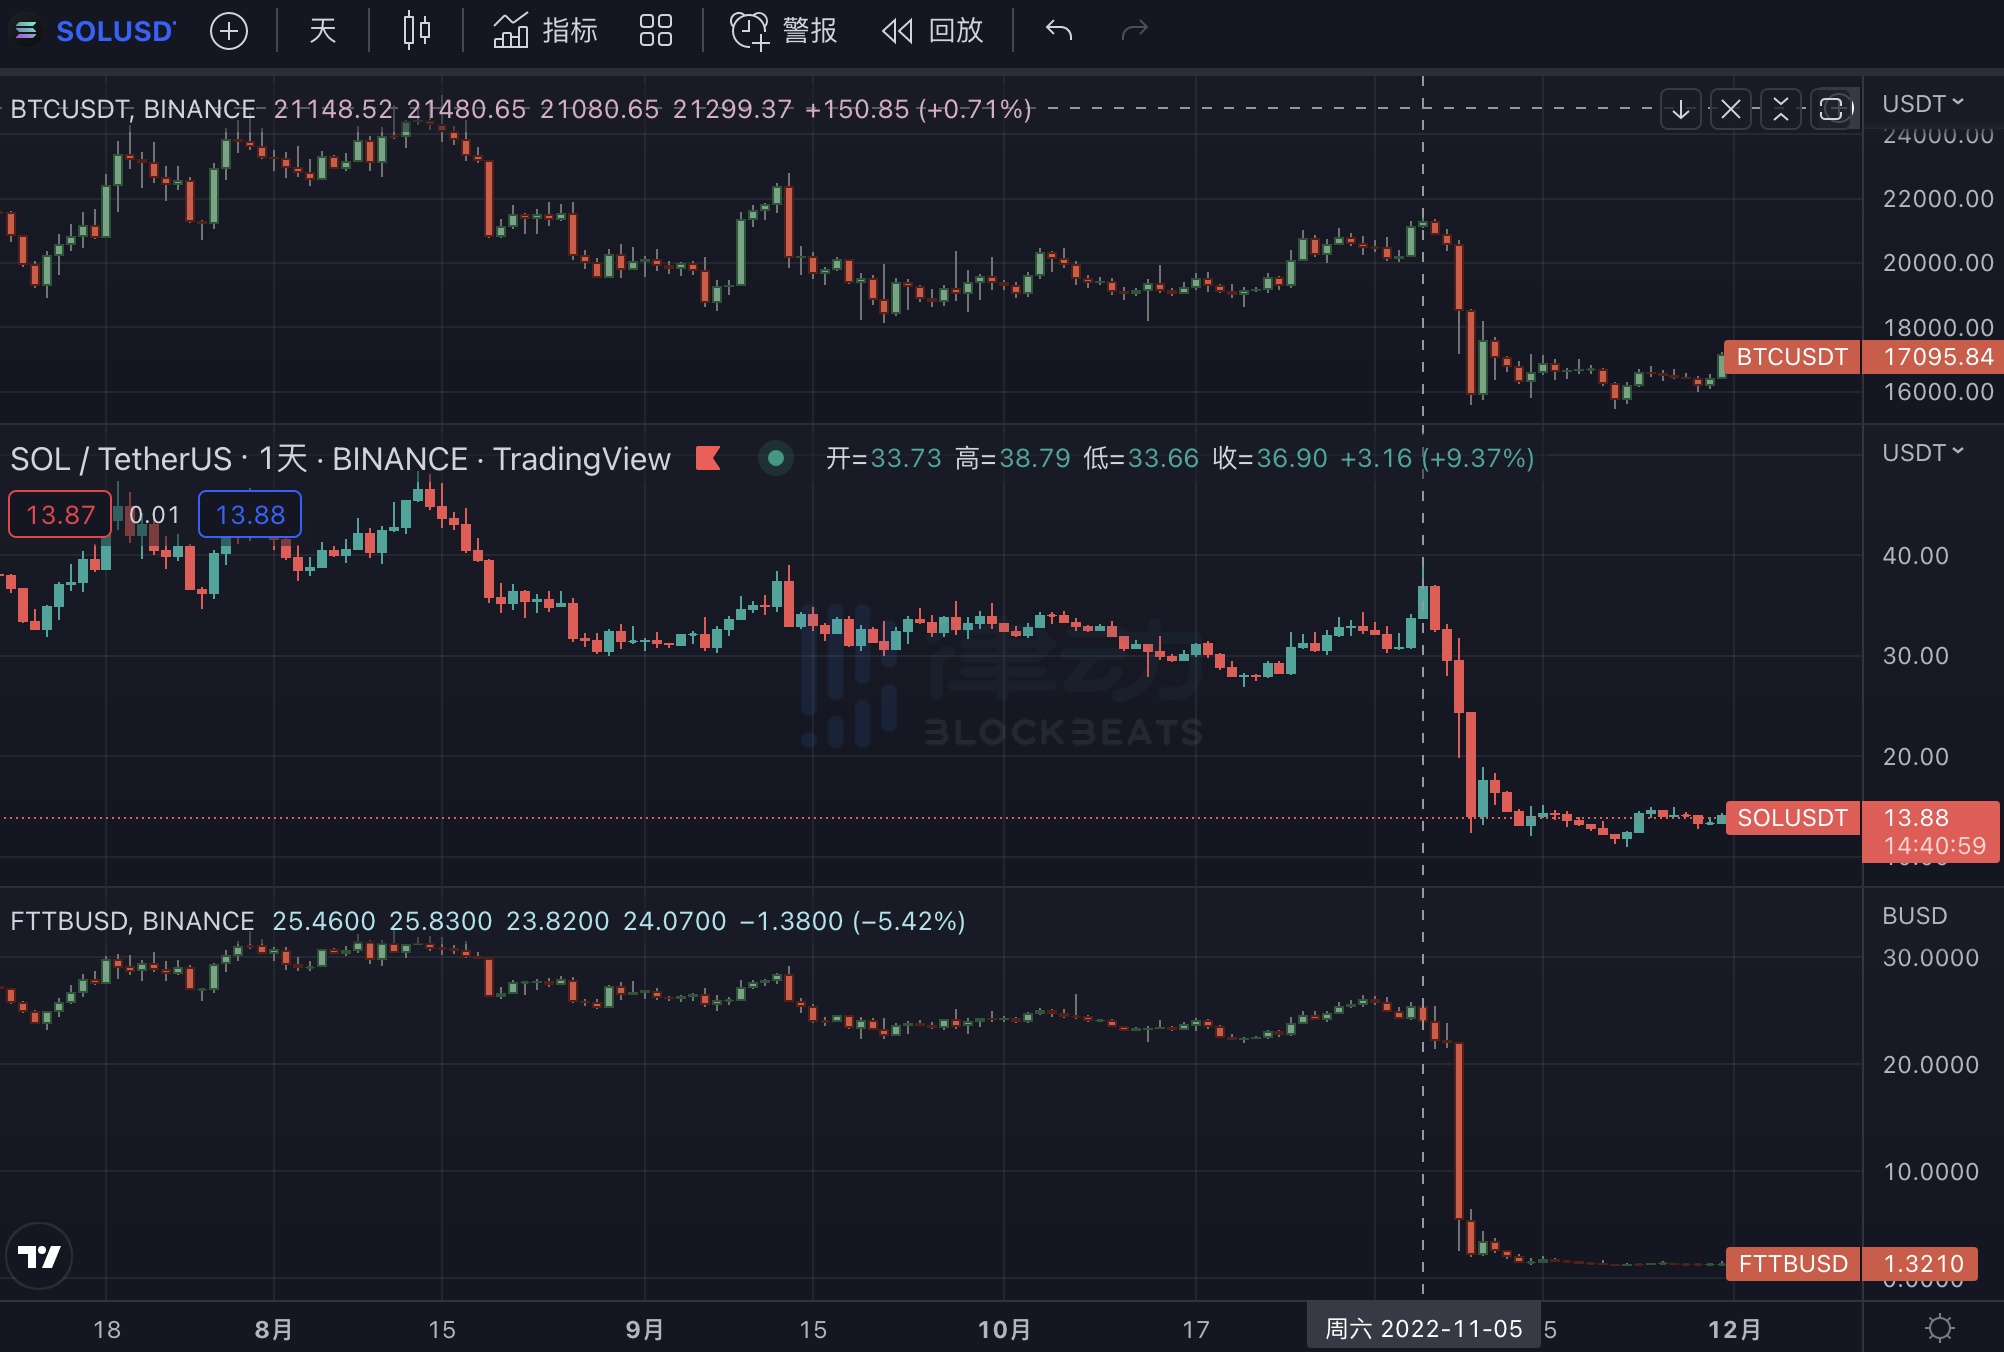
Task: Click the 13.87 sell price button
Action: point(59,514)
